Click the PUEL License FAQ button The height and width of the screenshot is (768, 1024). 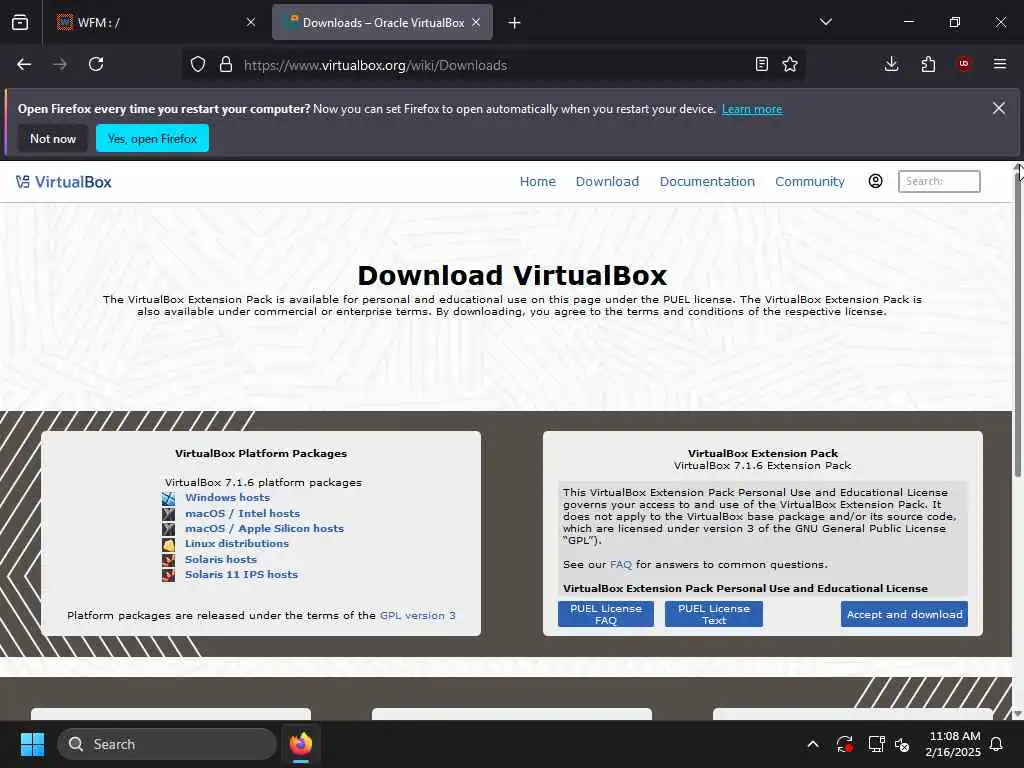(x=606, y=614)
